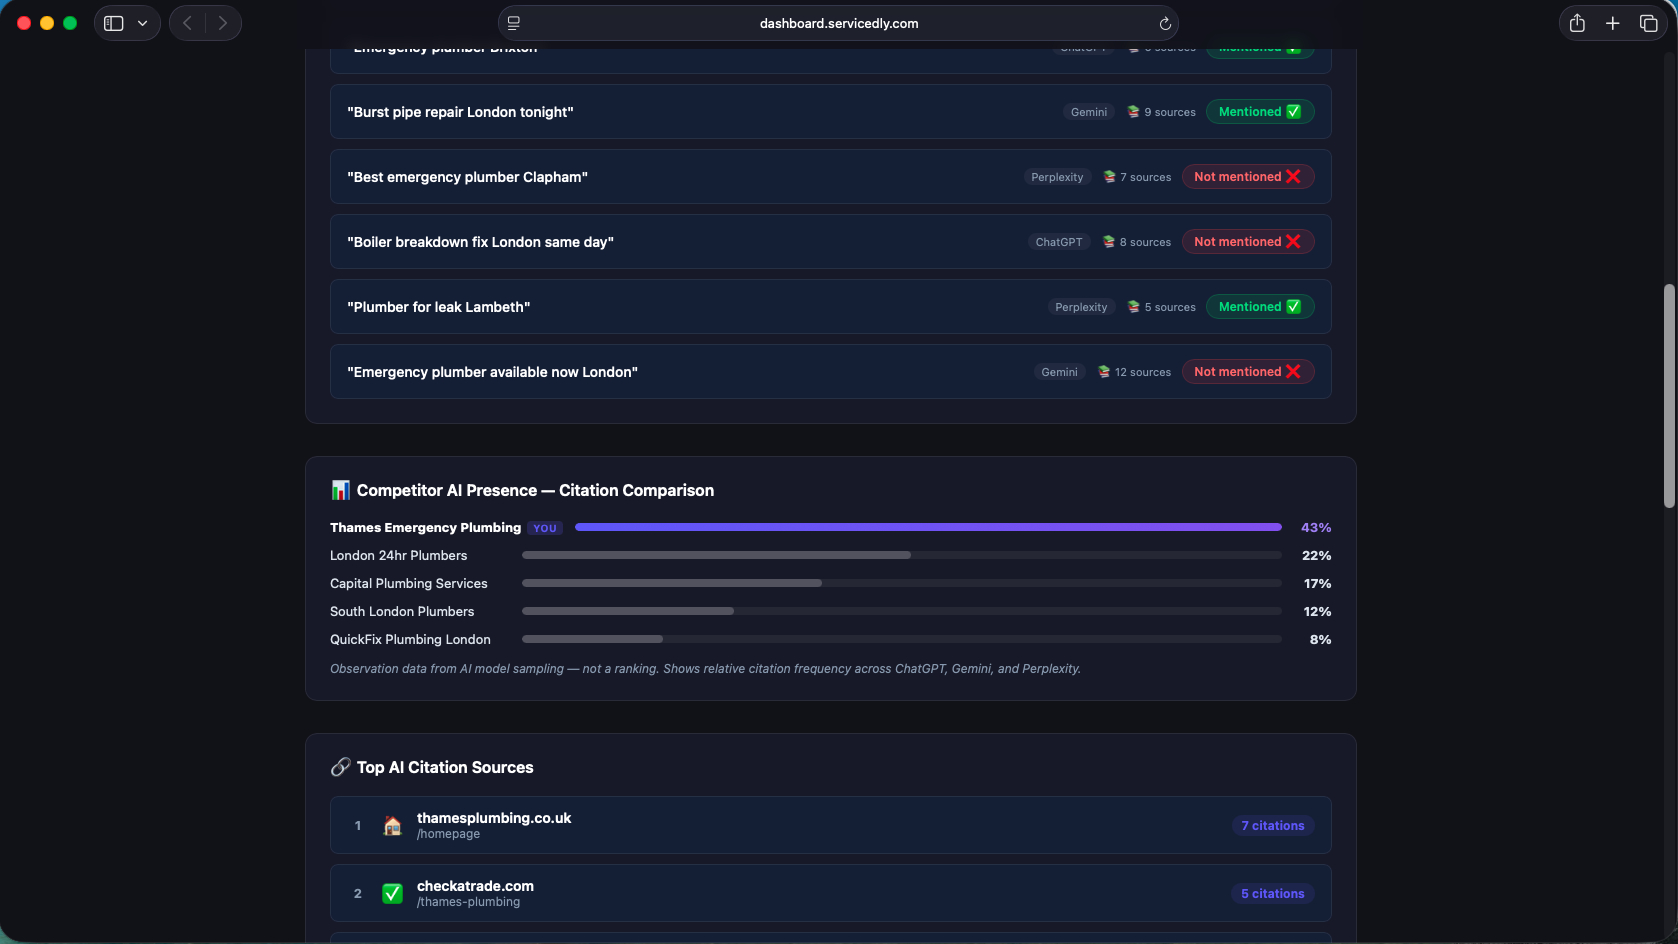The image size is (1678, 944).
Task: Click the chain link icon next to Top AI Citation Sources
Action: [x=341, y=767]
